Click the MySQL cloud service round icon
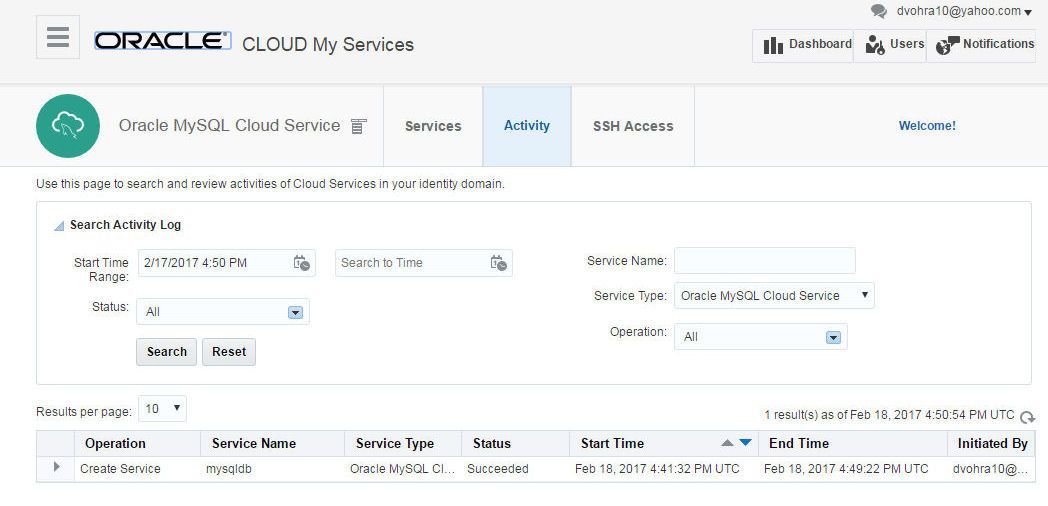 (x=68, y=126)
